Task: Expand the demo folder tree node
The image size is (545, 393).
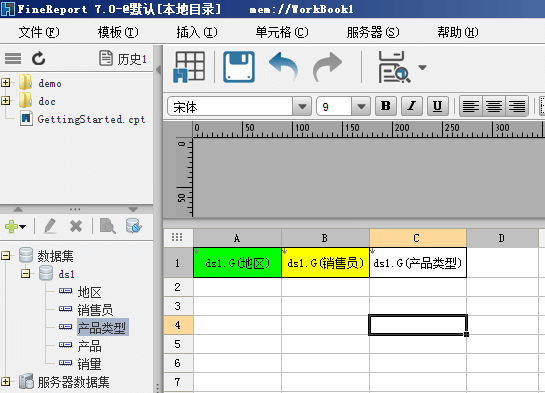Action: [x=6, y=83]
